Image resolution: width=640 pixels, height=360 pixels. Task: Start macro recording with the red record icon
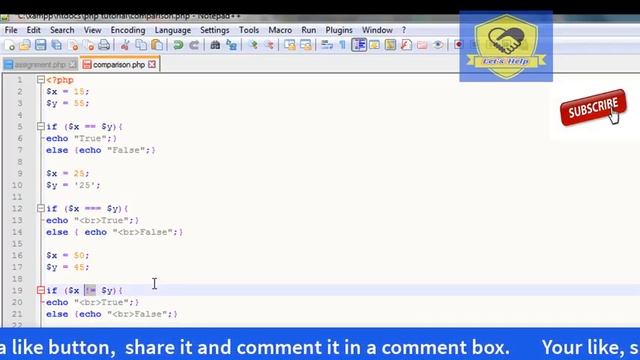pyautogui.click(x=458, y=45)
